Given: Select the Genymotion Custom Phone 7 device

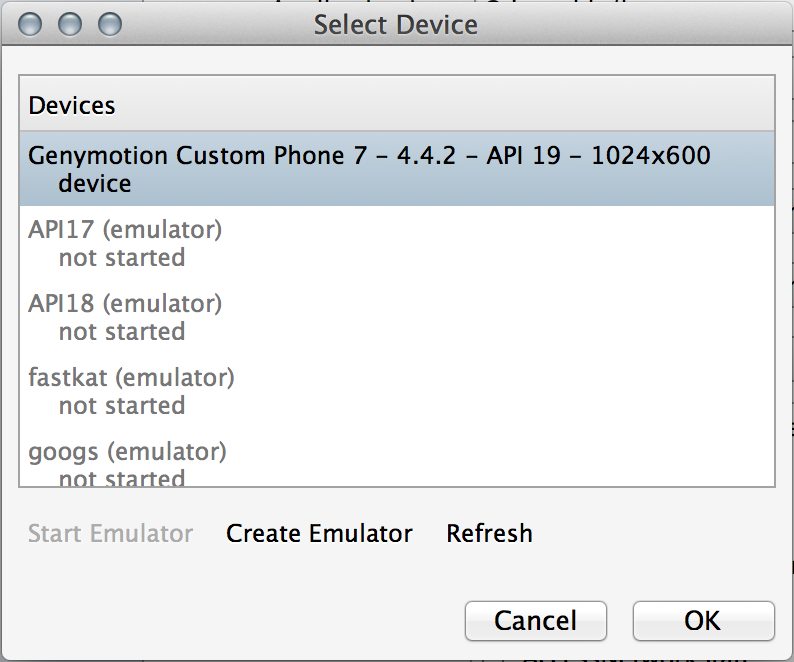Looking at the screenshot, I should click(369, 156).
